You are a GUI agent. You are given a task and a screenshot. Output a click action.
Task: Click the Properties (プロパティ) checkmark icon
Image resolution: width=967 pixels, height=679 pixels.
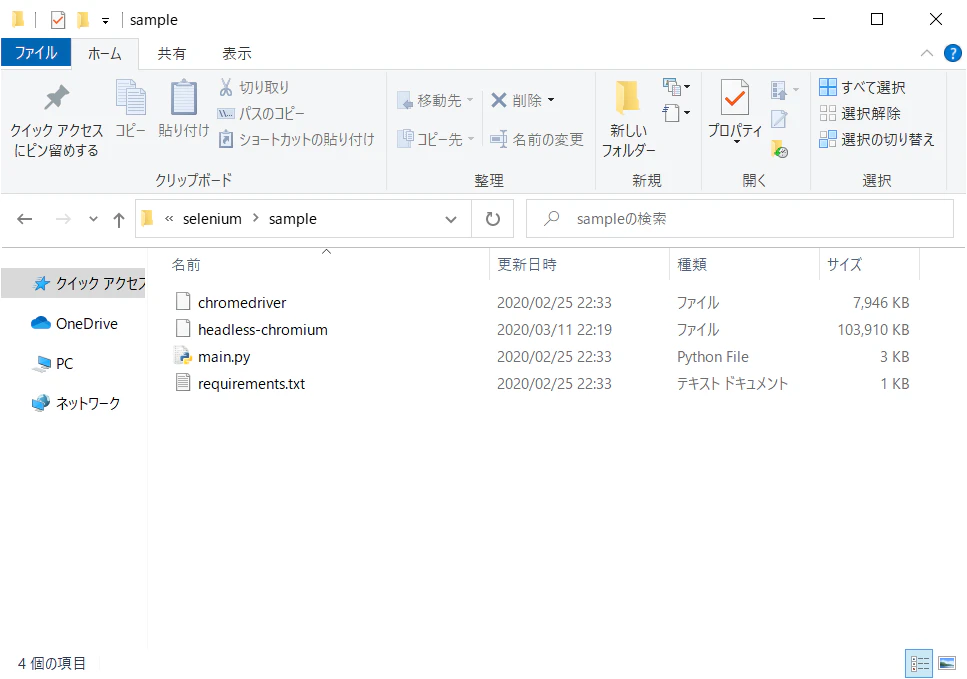click(735, 97)
